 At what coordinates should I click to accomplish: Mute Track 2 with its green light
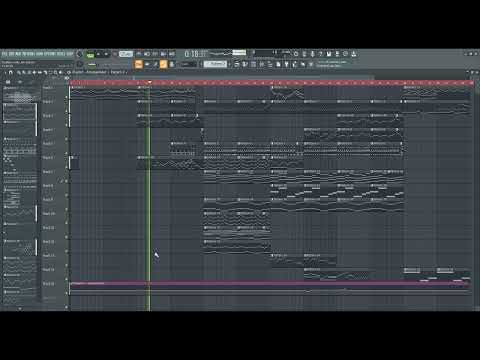pos(67,111)
